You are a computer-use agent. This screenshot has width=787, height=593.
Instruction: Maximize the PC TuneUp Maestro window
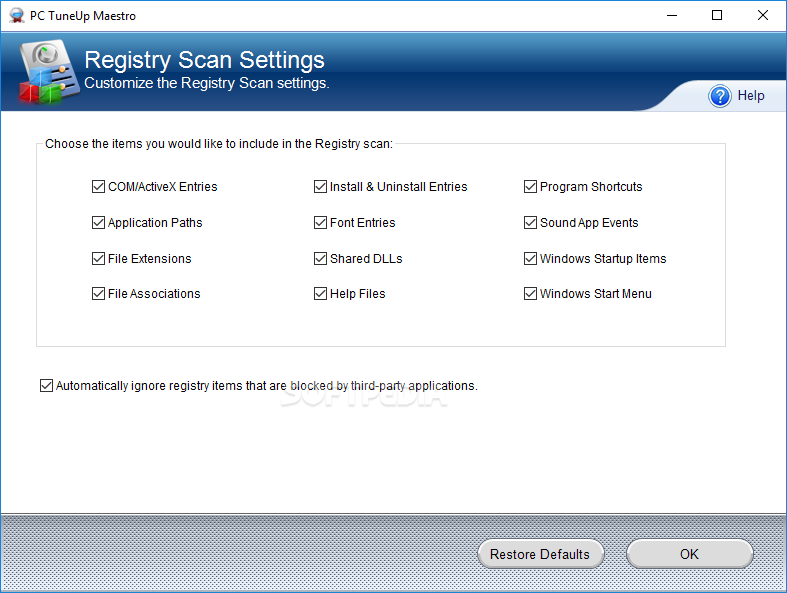(717, 16)
